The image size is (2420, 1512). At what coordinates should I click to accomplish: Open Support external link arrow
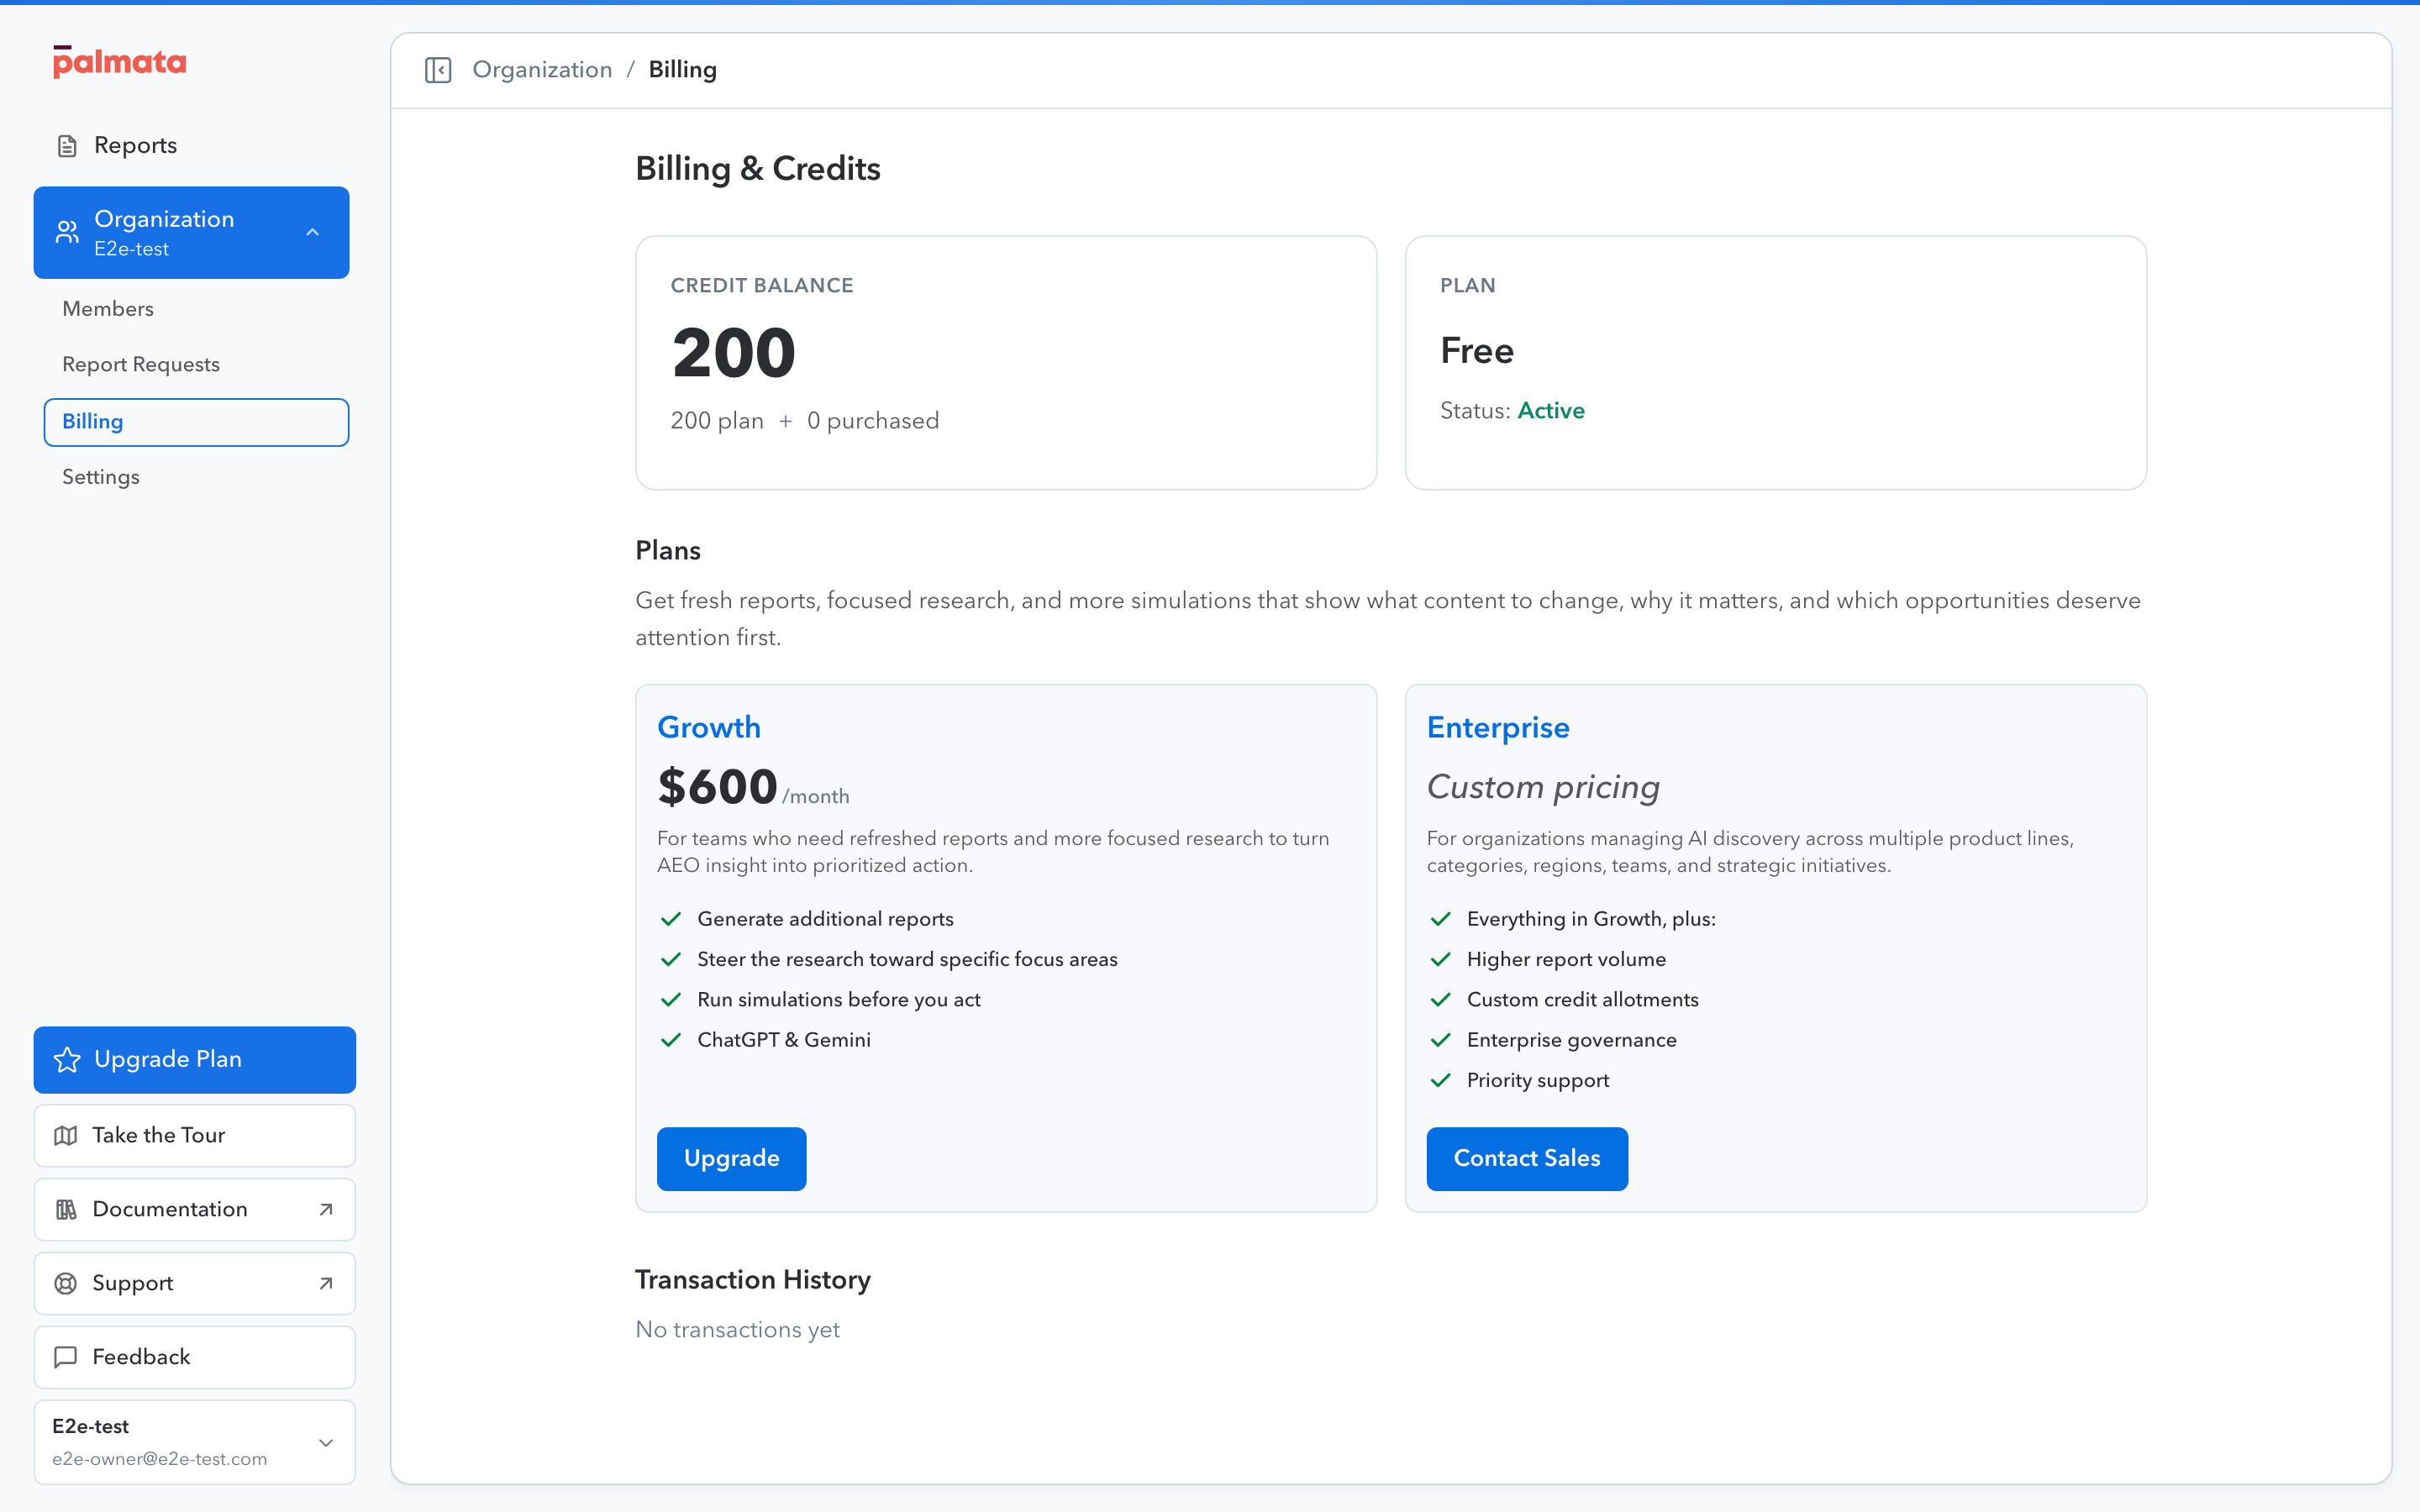pos(326,1283)
